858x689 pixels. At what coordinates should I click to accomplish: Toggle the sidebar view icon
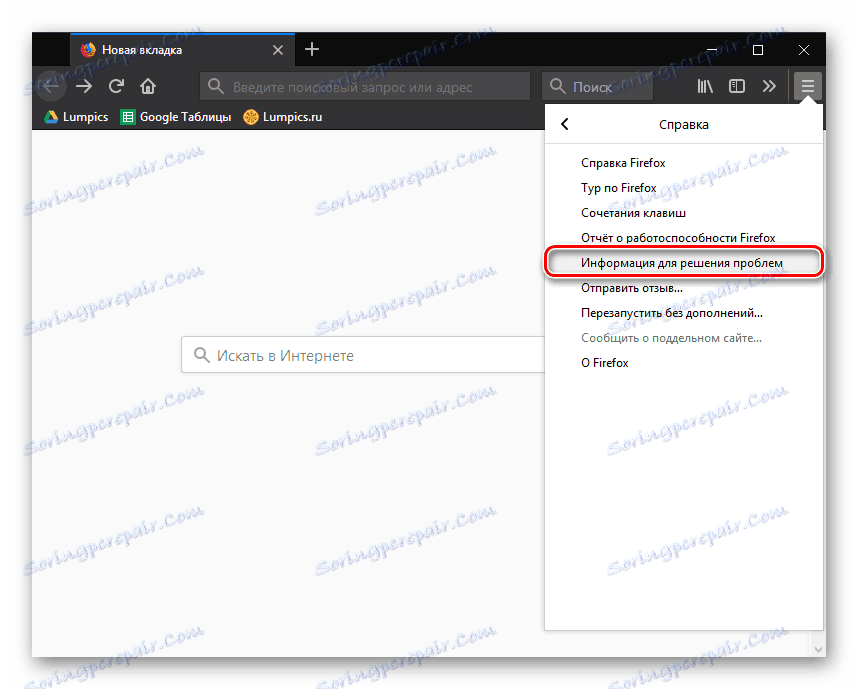pos(737,86)
